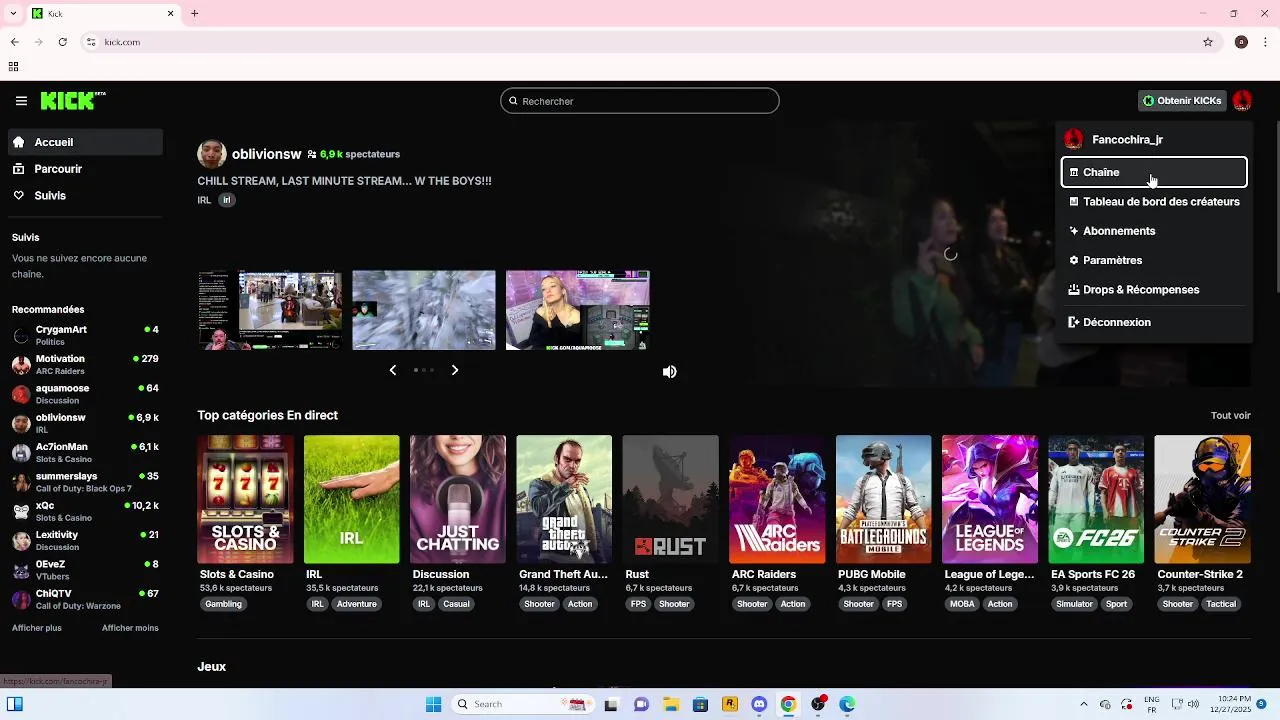Click ChiQTV avatar in sidebar
The image size is (1280, 720).
tap(21, 599)
